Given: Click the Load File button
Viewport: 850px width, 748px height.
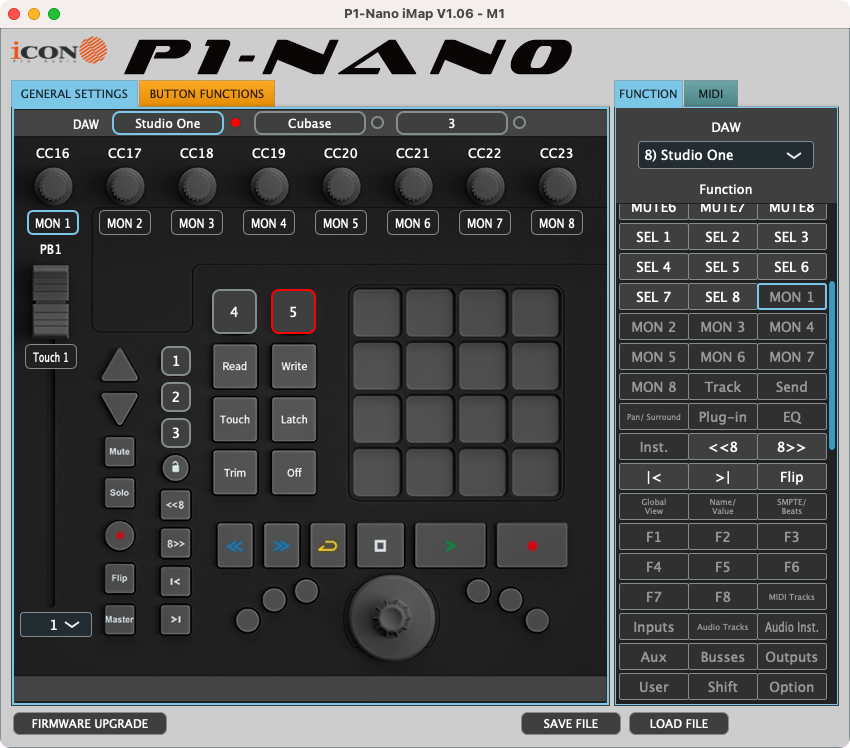Looking at the screenshot, I should point(679,724).
